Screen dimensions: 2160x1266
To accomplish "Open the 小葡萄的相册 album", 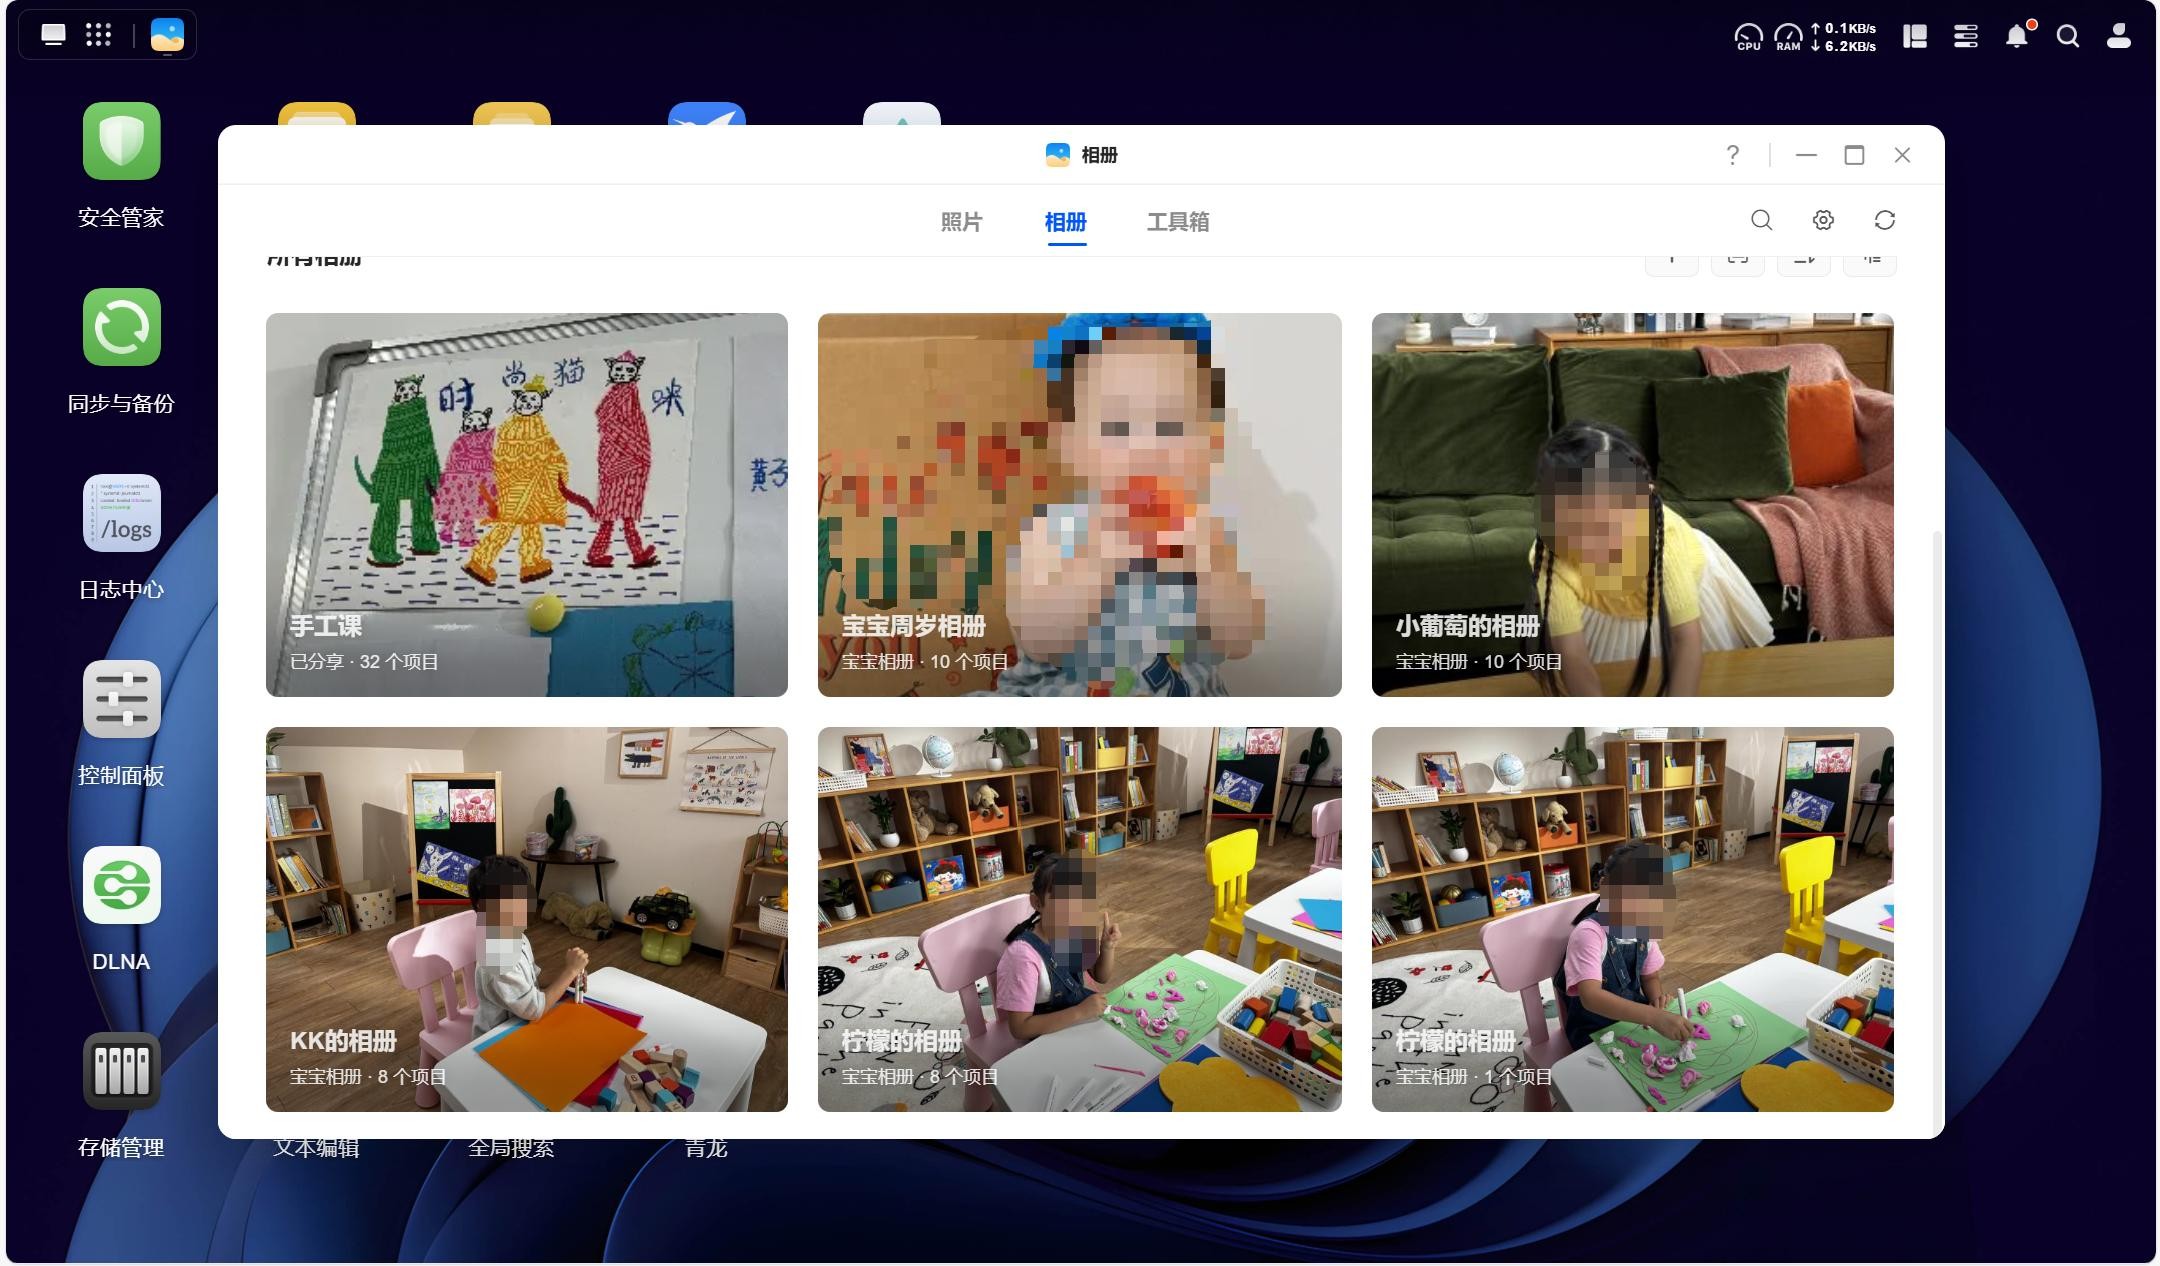I will click(x=1632, y=504).
